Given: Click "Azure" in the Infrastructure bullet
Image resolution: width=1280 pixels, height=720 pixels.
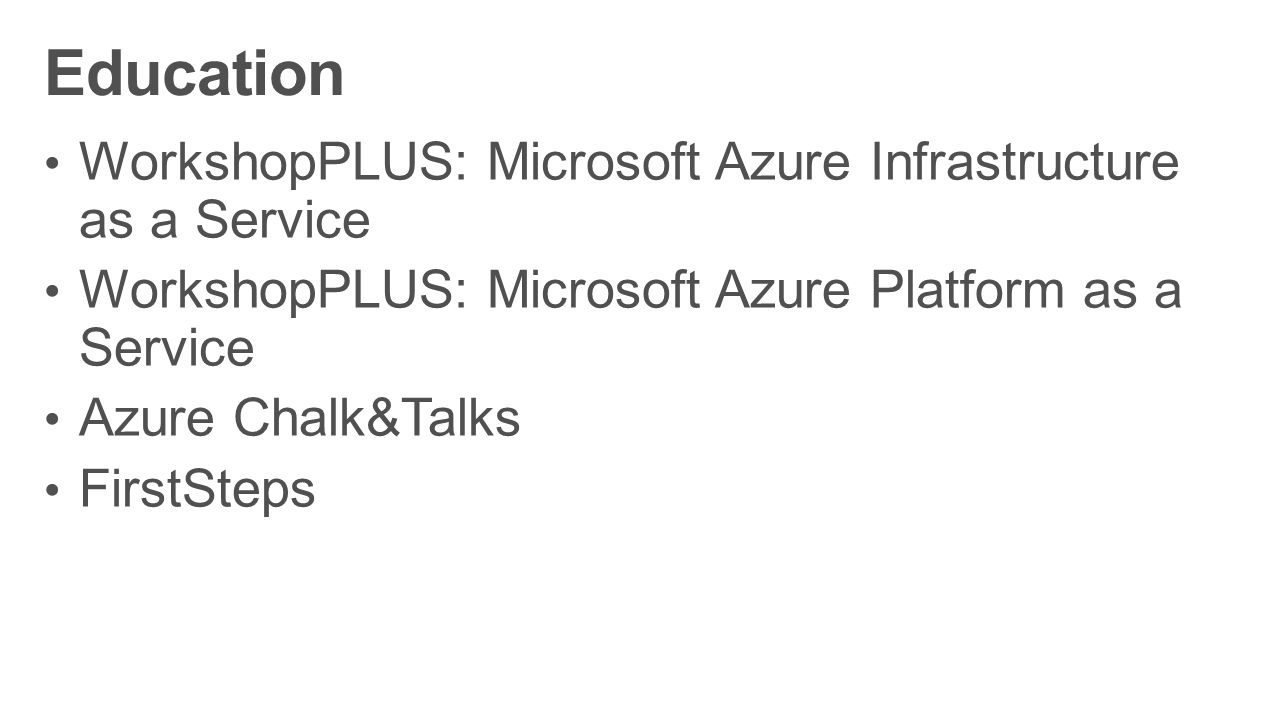Looking at the screenshot, I should coord(785,162).
